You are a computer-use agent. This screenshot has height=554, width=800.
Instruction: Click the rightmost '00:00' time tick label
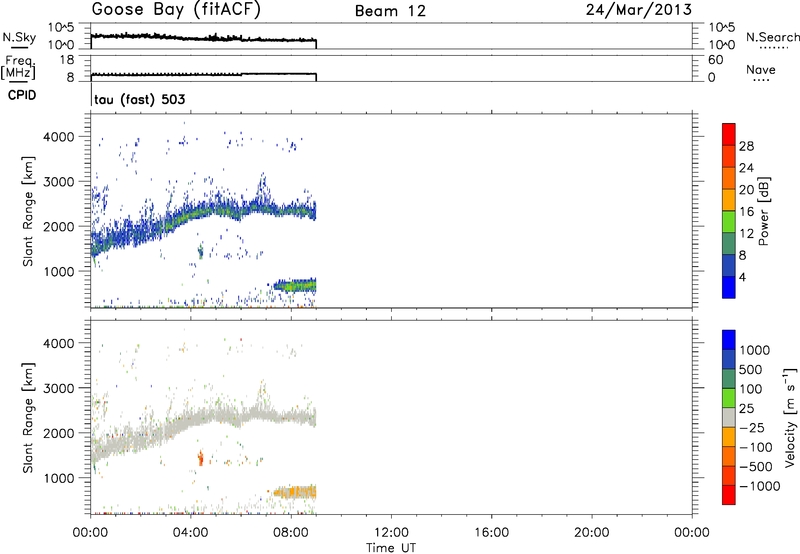pyautogui.click(x=692, y=533)
